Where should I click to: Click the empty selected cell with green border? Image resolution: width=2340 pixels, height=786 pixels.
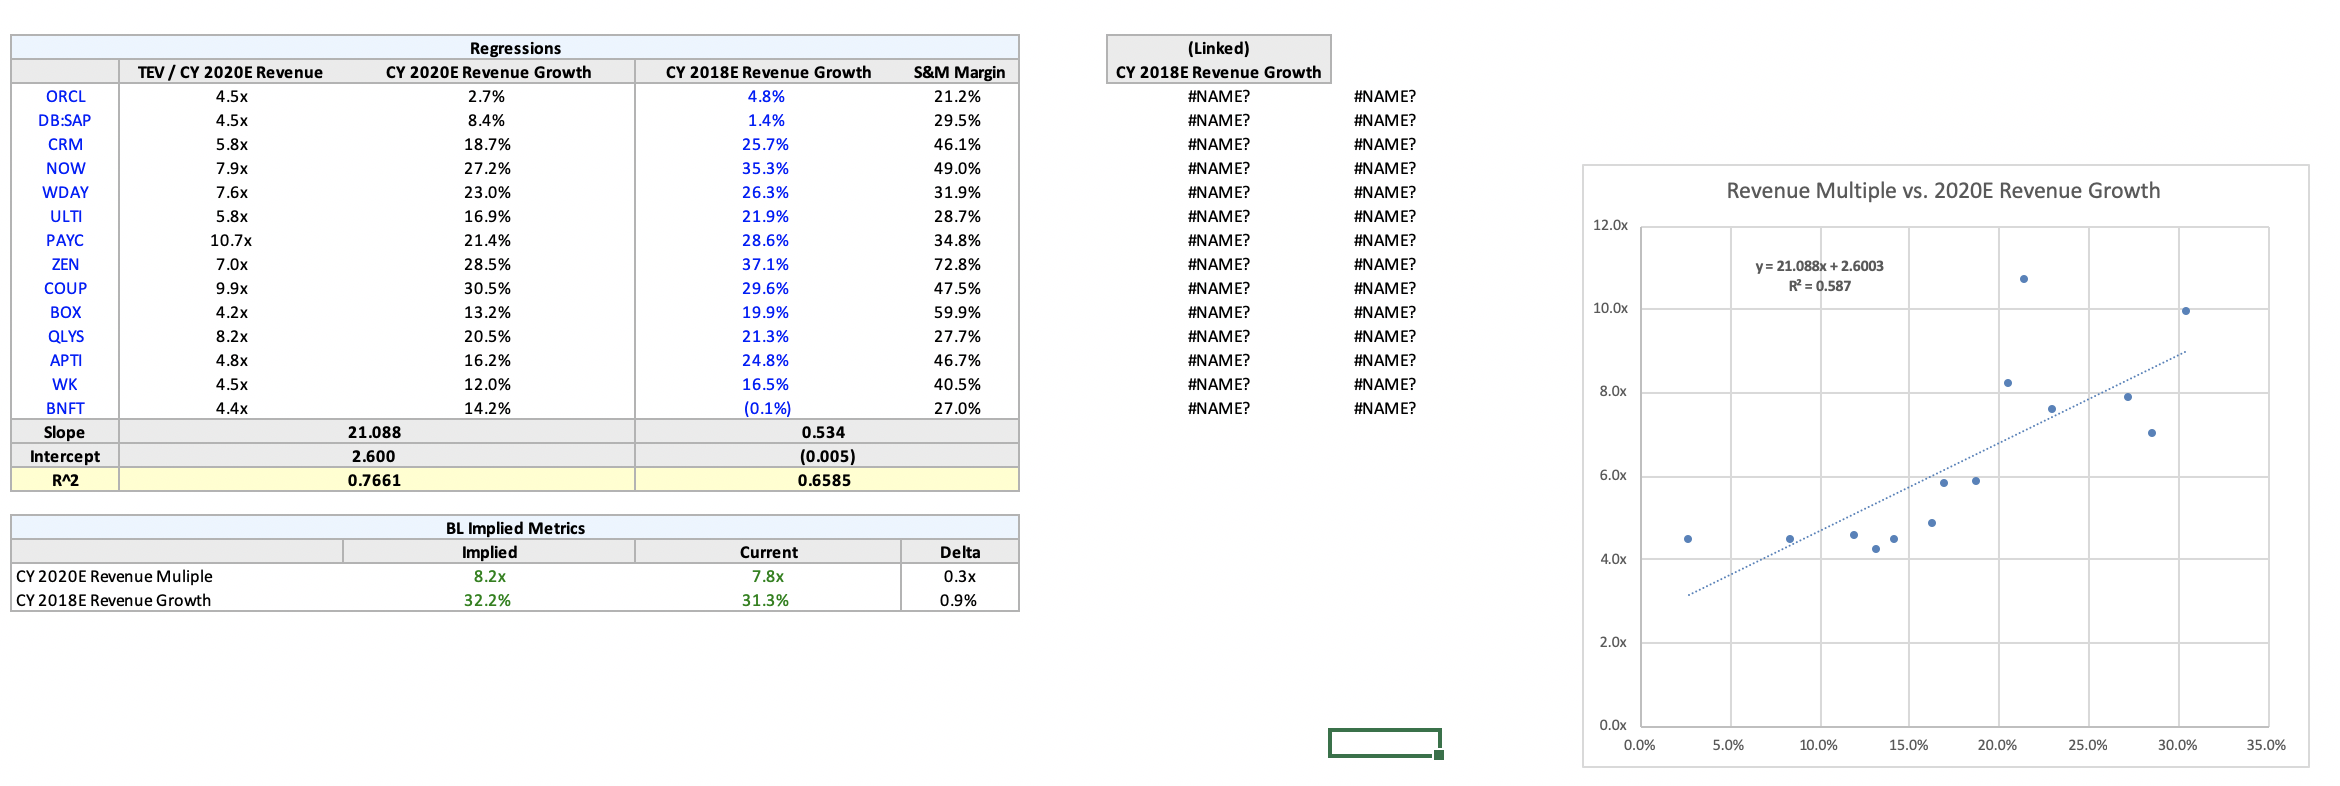[x=1385, y=743]
